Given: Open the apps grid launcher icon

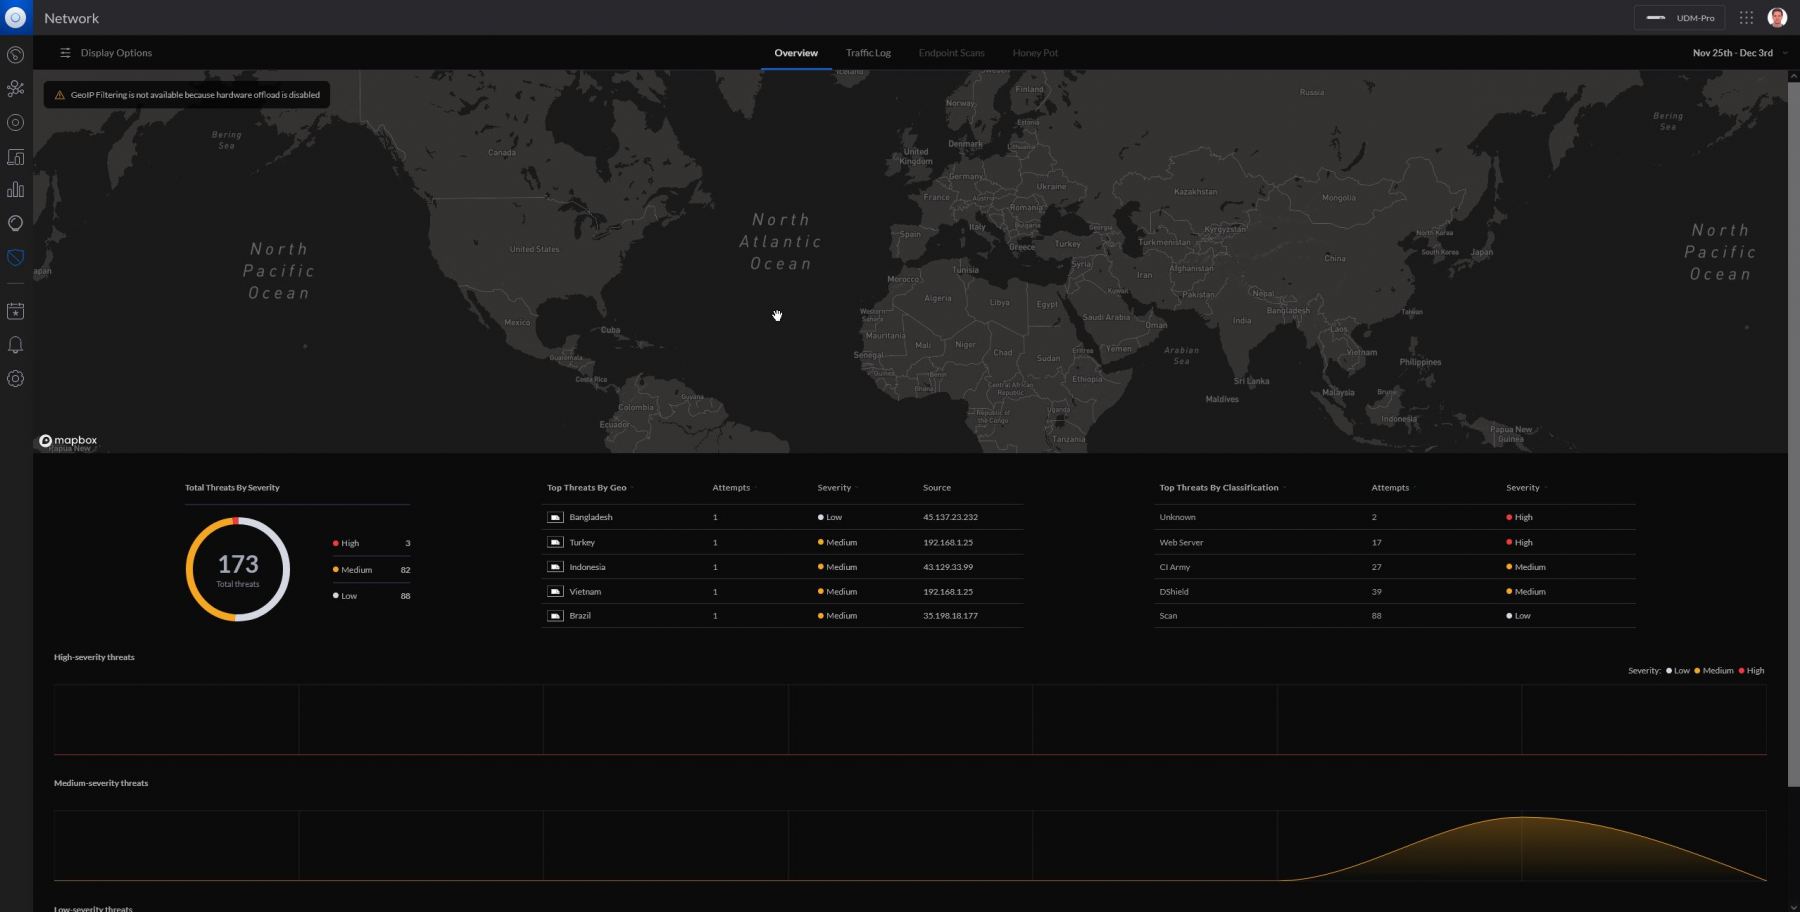Looking at the screenshot, I should (1746, 18).
